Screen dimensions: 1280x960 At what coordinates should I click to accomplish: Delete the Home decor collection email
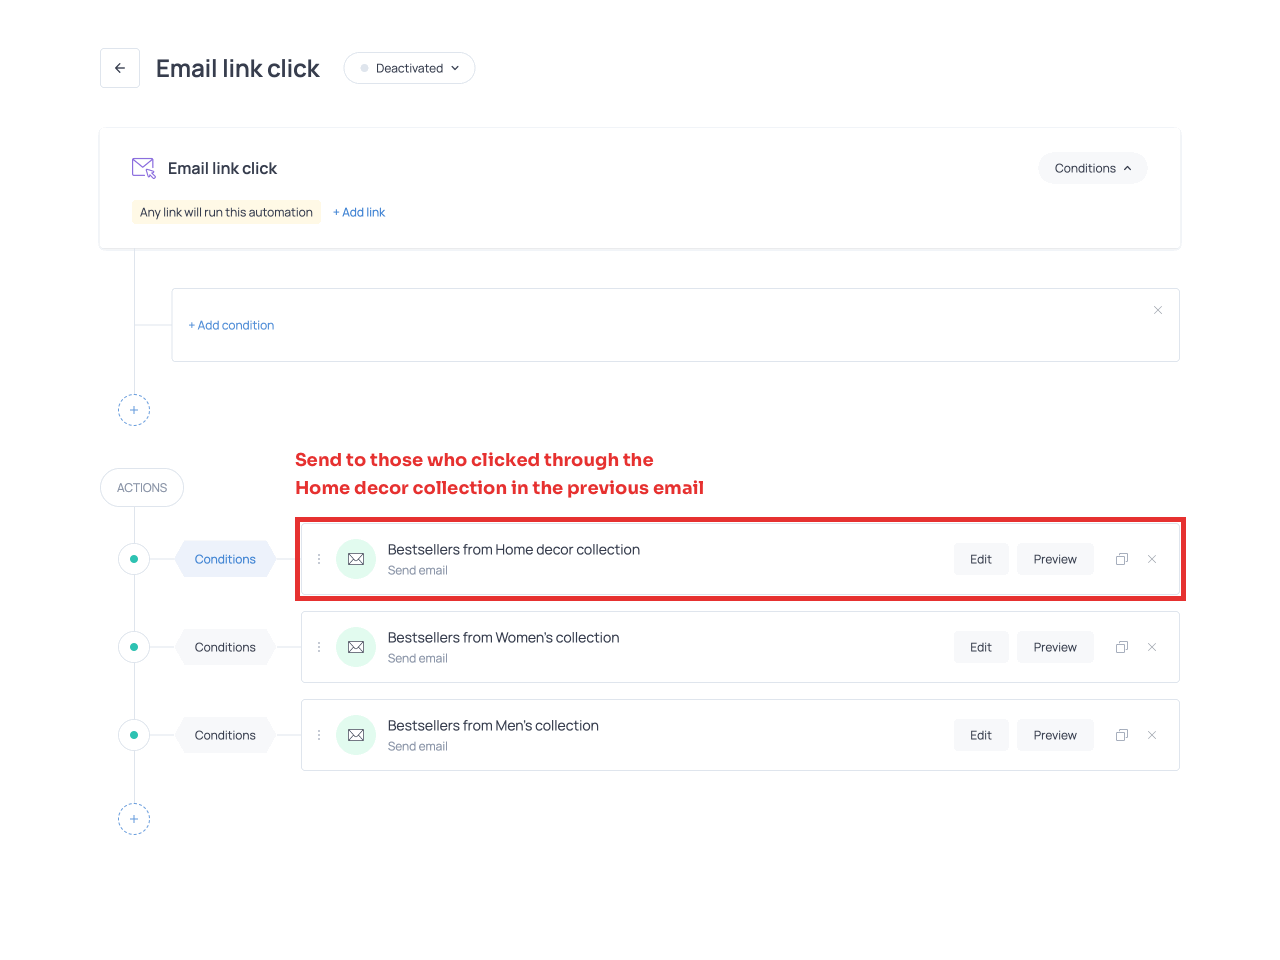[1152, 559]
